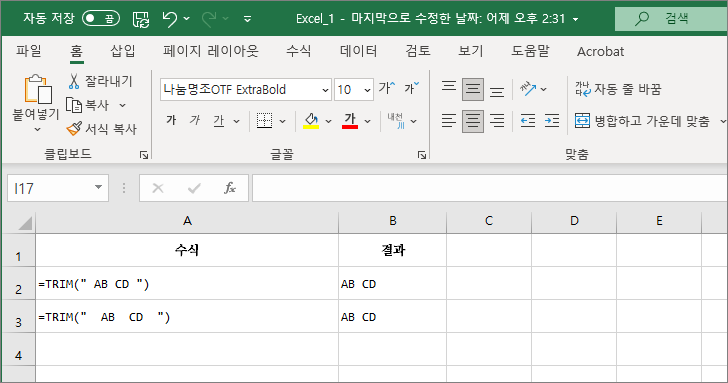Open the 클립보드 dialog launcher
The height and width of the screenshot is (383, 728).
[x=144, y=156]
